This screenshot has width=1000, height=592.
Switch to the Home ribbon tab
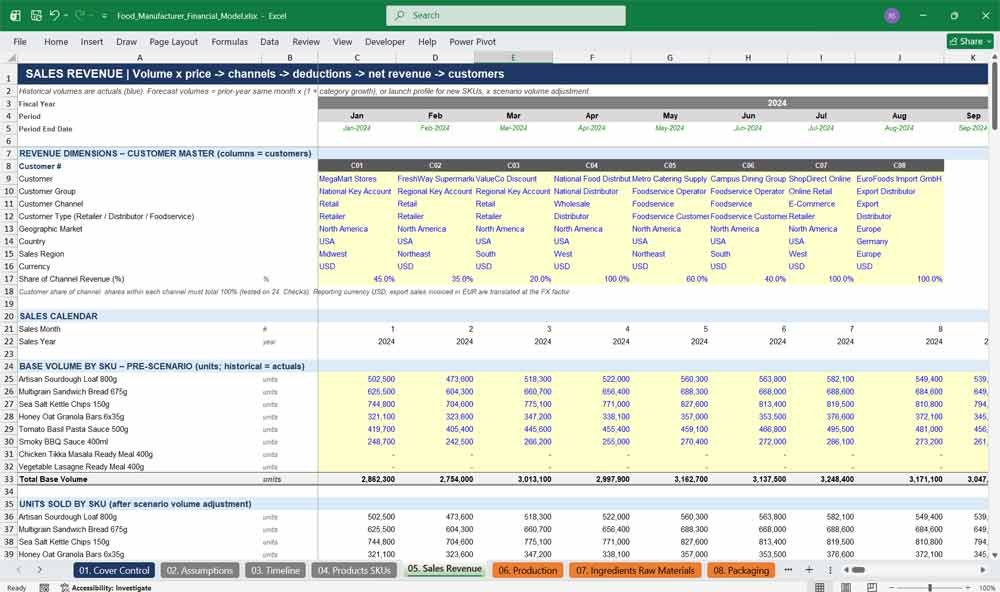pos(56,41)
